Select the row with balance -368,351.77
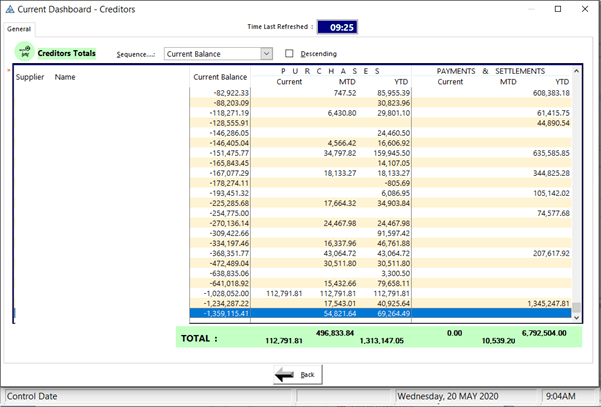The height and width of the screenshot is (407, 601). point(380,253)
